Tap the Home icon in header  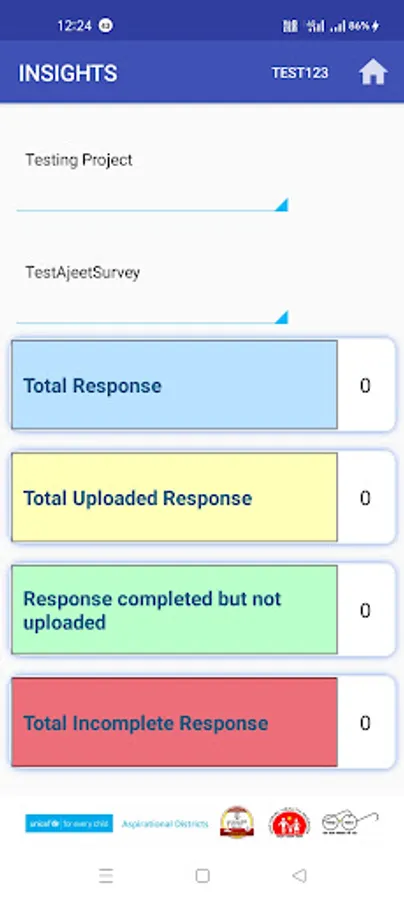click(373, 73)
